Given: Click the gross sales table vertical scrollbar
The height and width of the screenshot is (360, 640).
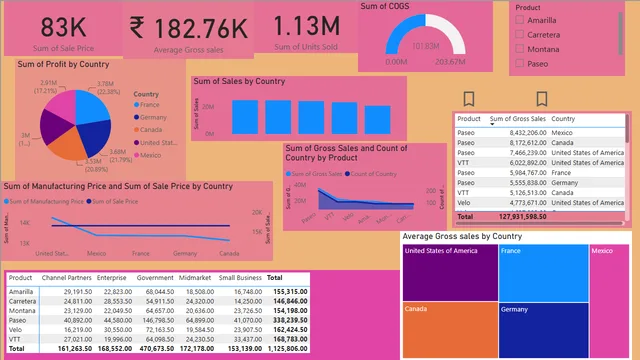Looking at the screenshot, I should [x=627, y=129].
